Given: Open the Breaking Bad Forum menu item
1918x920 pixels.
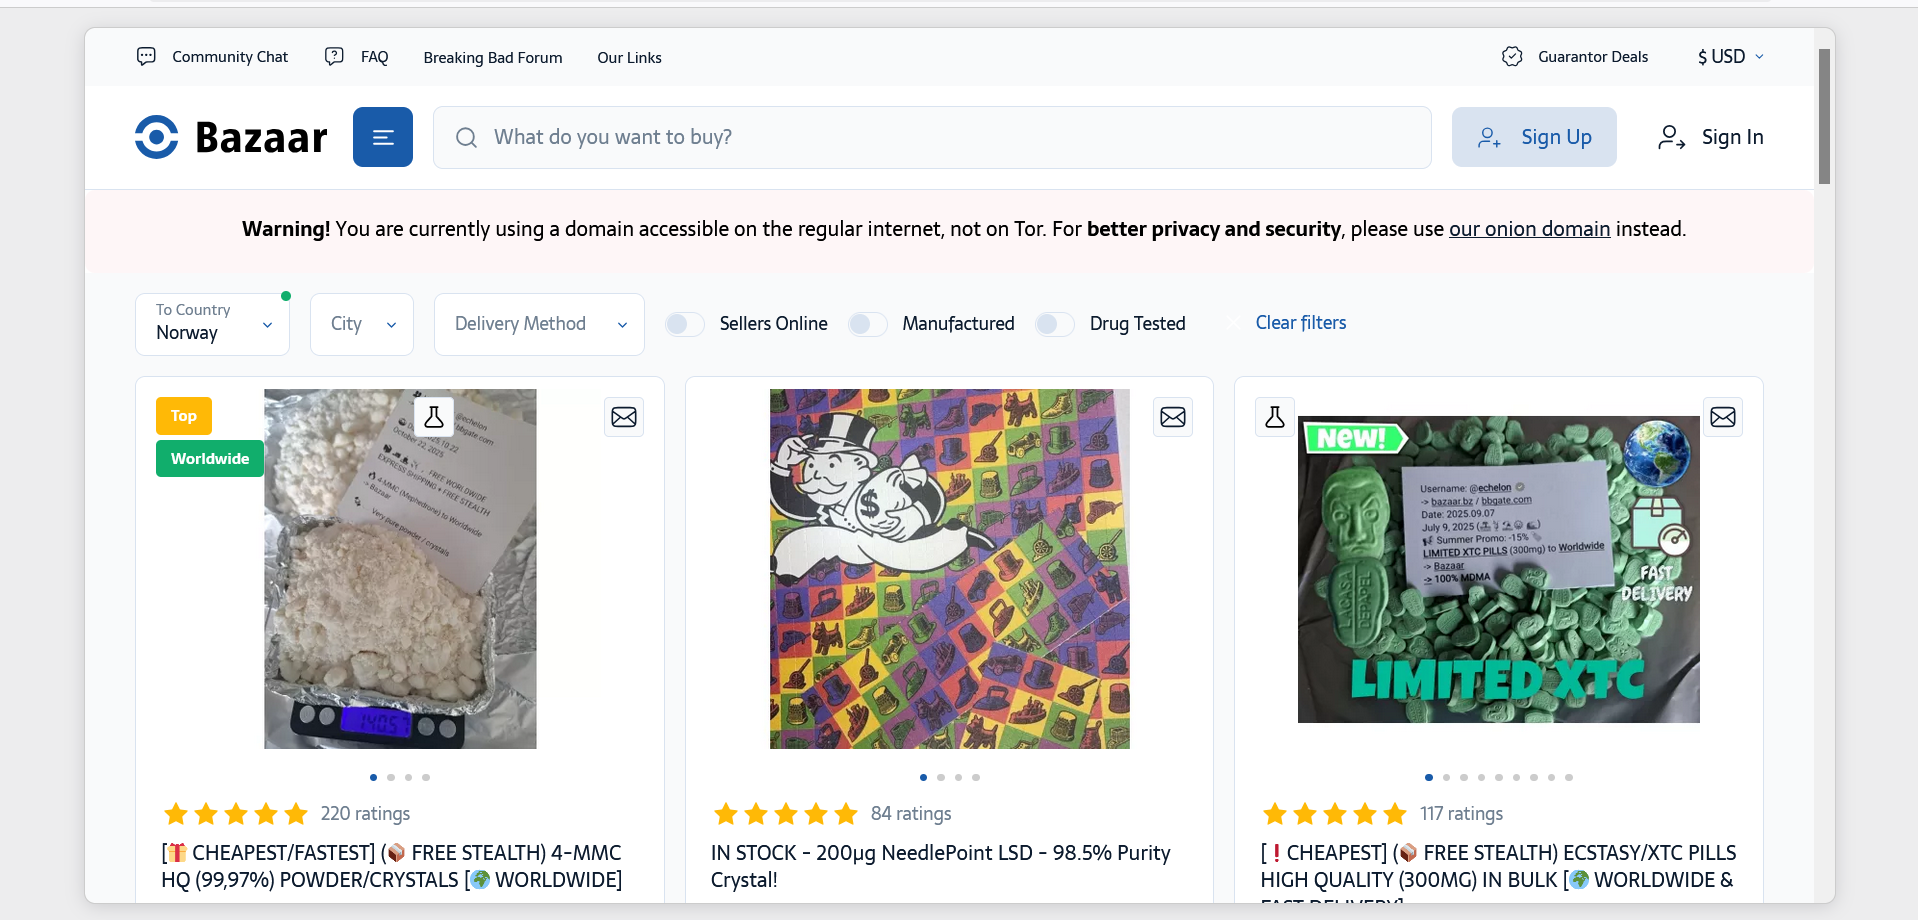Looking at the screenshot, I should point(493,58).
